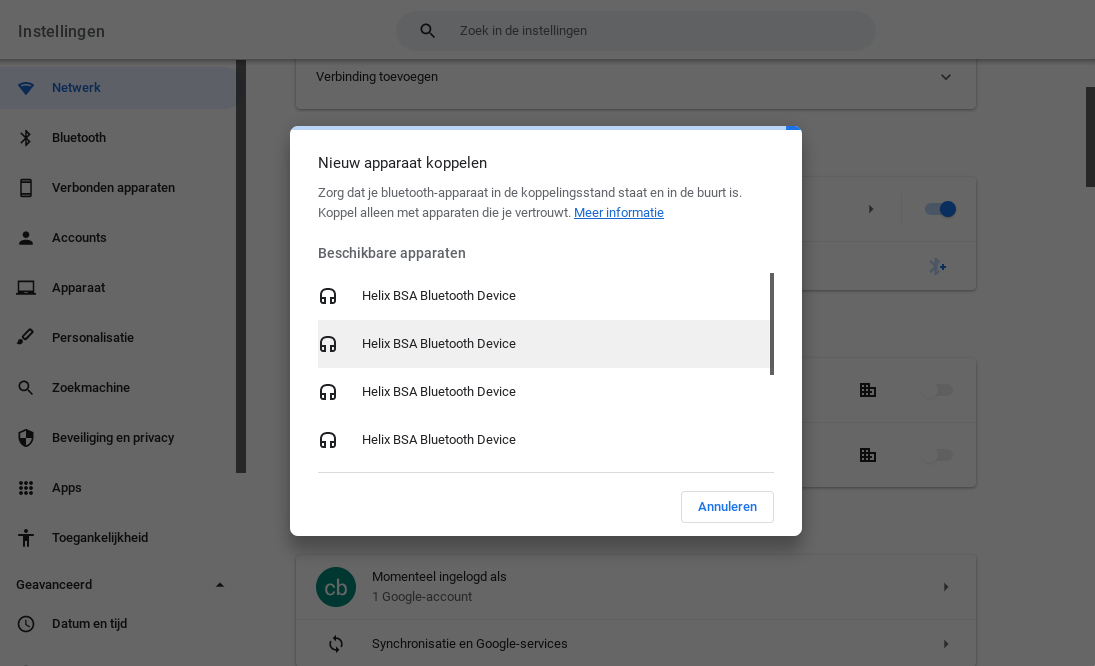Toggle the Bluetooth switch off
Image resolution: width=1095 pixels, height=666 pixels.
click(x=940, y=209)
